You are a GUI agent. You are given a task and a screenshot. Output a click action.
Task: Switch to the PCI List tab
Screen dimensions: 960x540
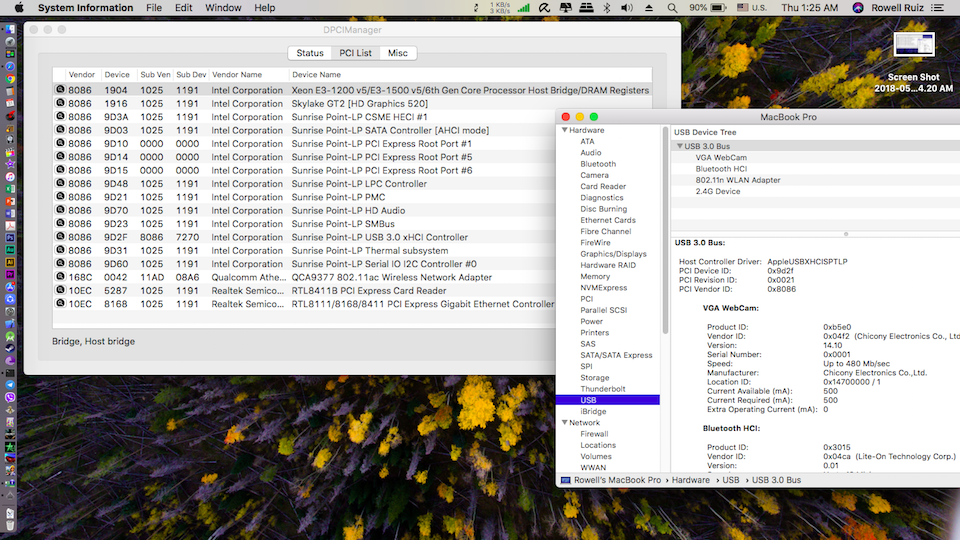pos(355,53)
